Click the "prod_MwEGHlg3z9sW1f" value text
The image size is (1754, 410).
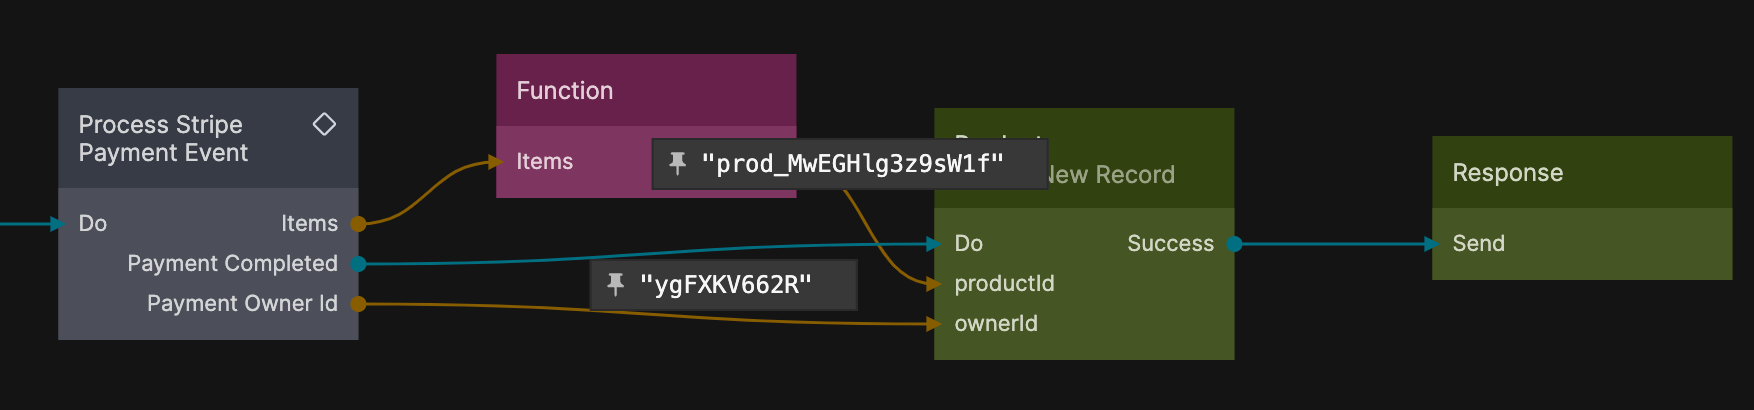pyautogui.click(x=852, y=164)
